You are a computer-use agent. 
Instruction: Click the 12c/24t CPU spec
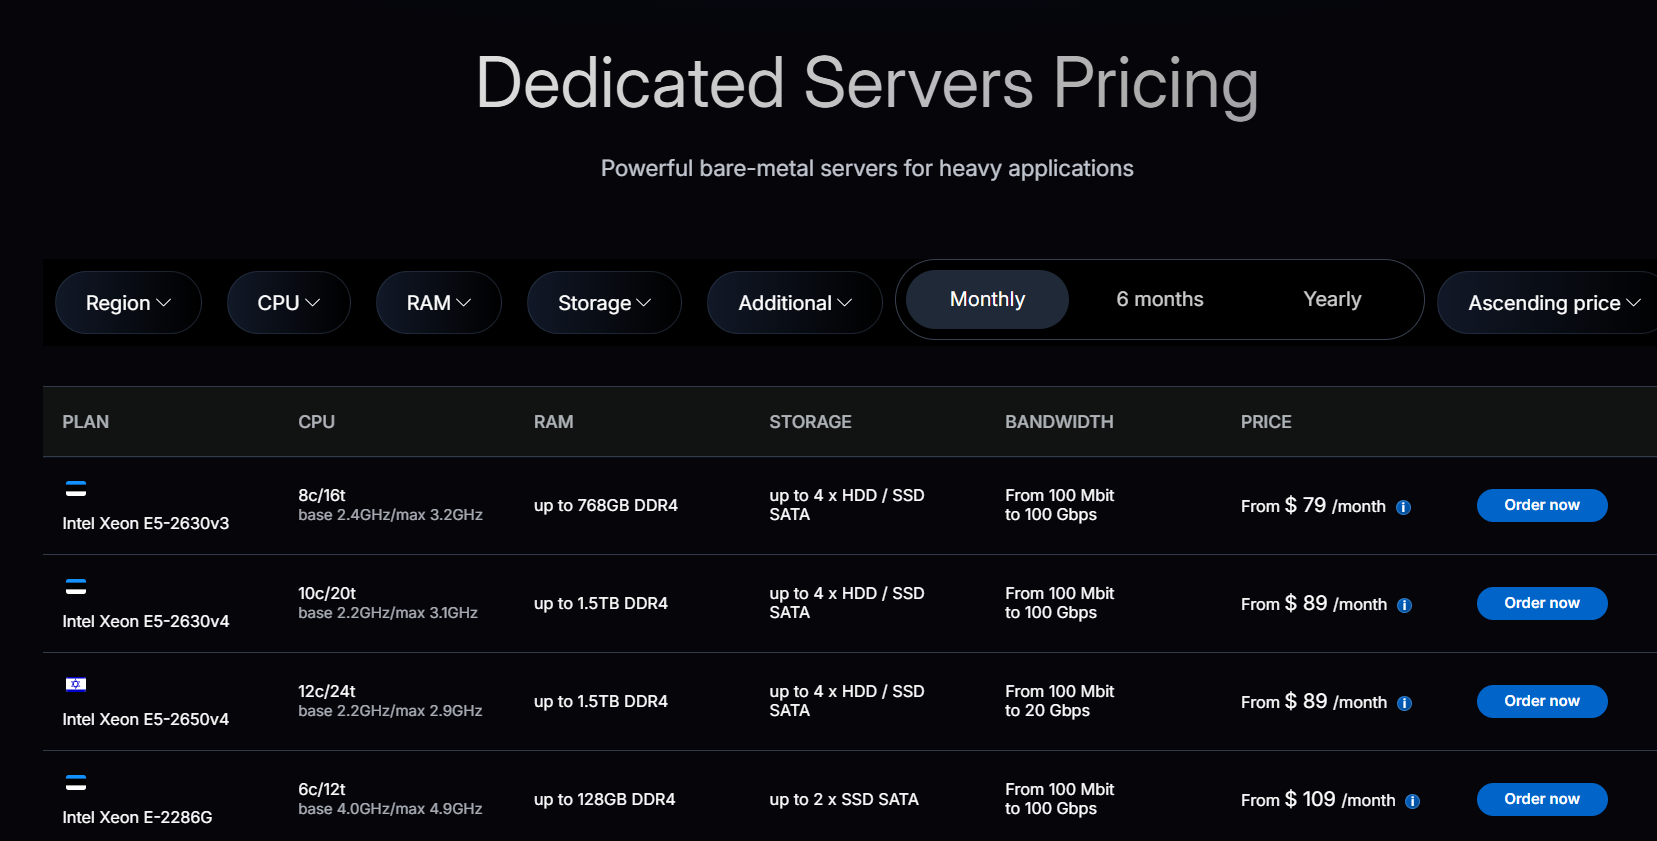pyautogui.click(x=327, y=691)
